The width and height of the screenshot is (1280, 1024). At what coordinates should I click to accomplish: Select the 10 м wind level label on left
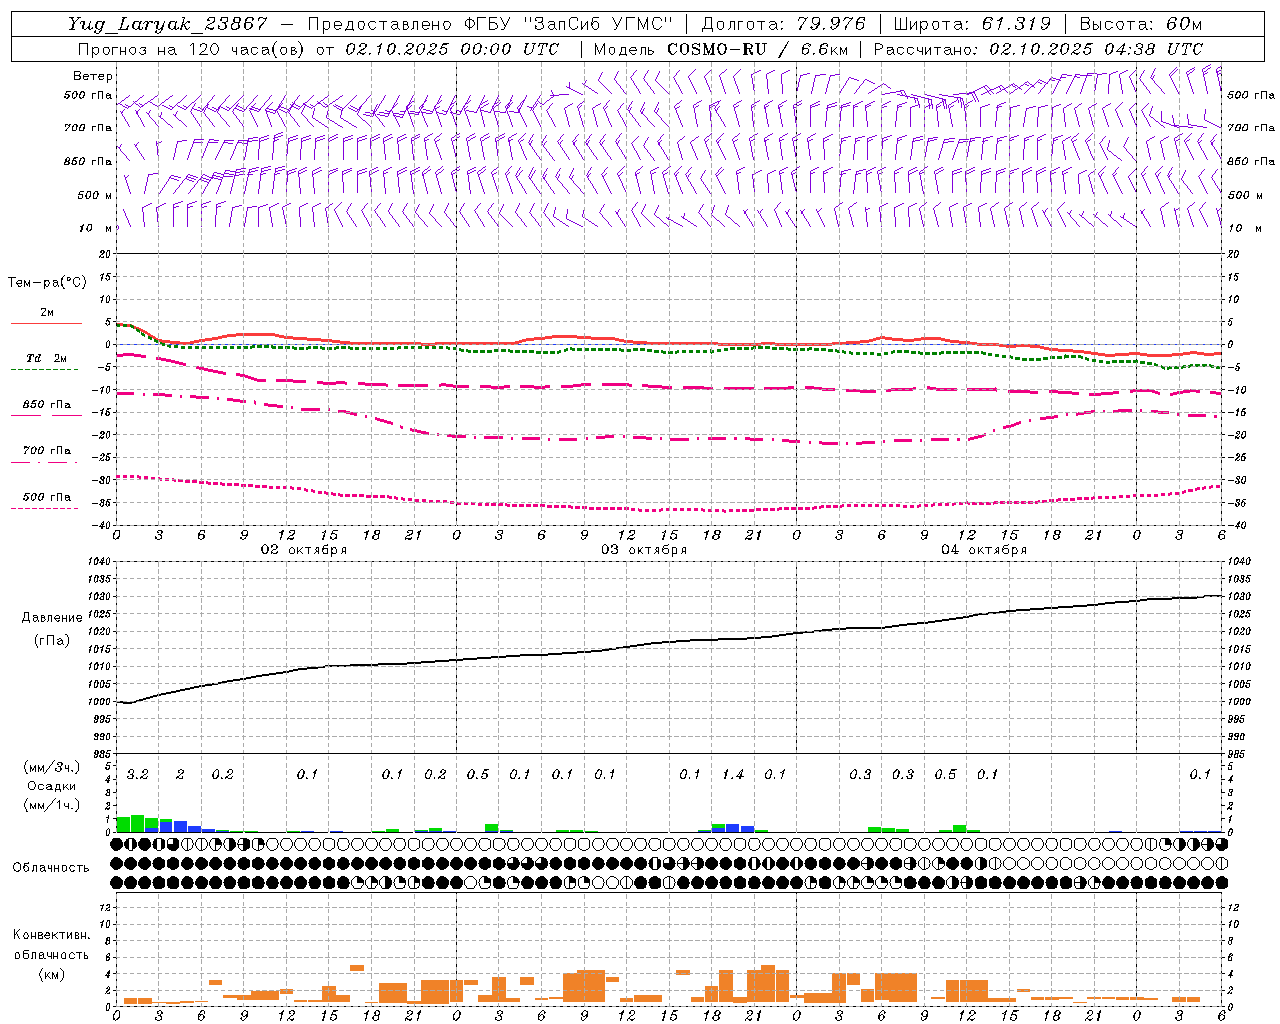(x=96, y=228)
